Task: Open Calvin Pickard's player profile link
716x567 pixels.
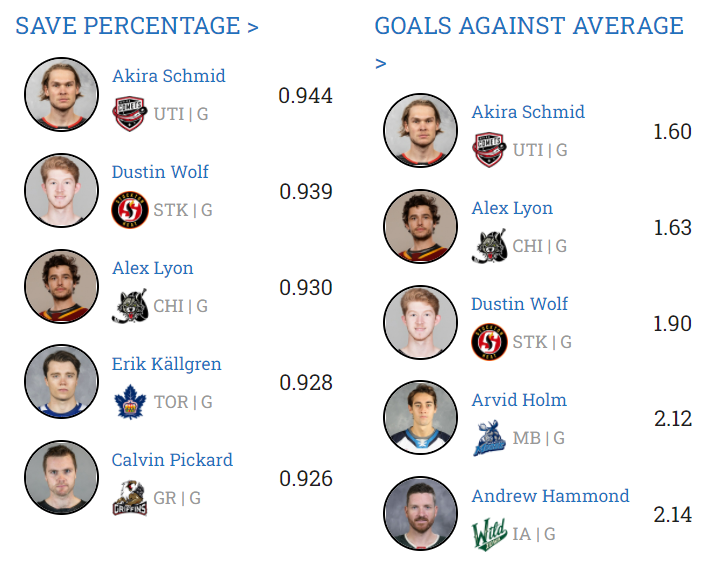Action: [x=172, y=460]
